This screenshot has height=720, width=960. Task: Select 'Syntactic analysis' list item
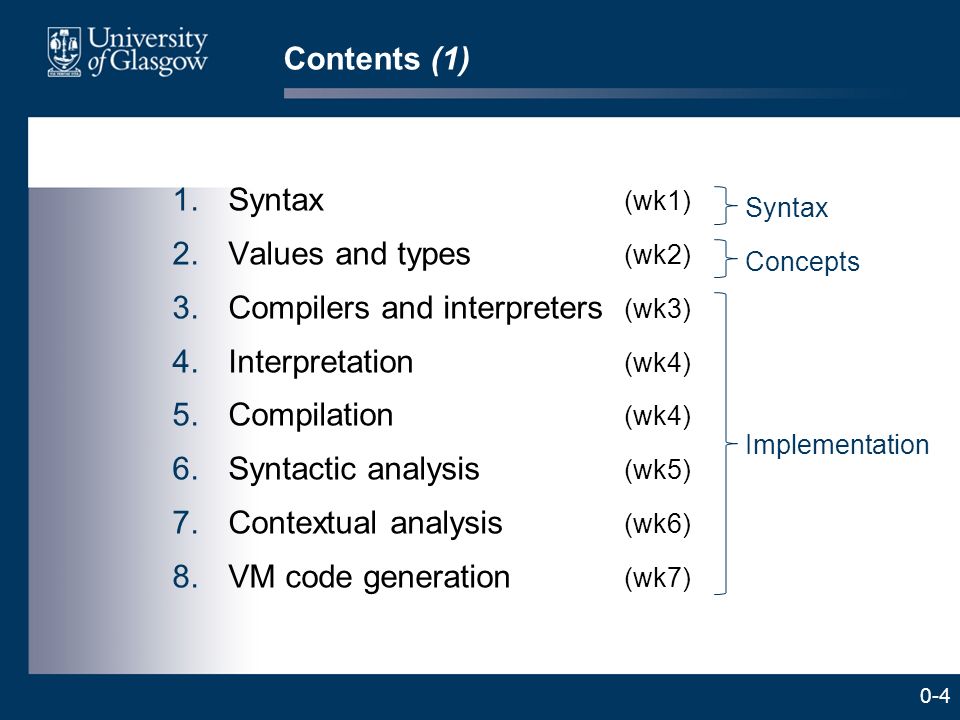click(354, 470)
